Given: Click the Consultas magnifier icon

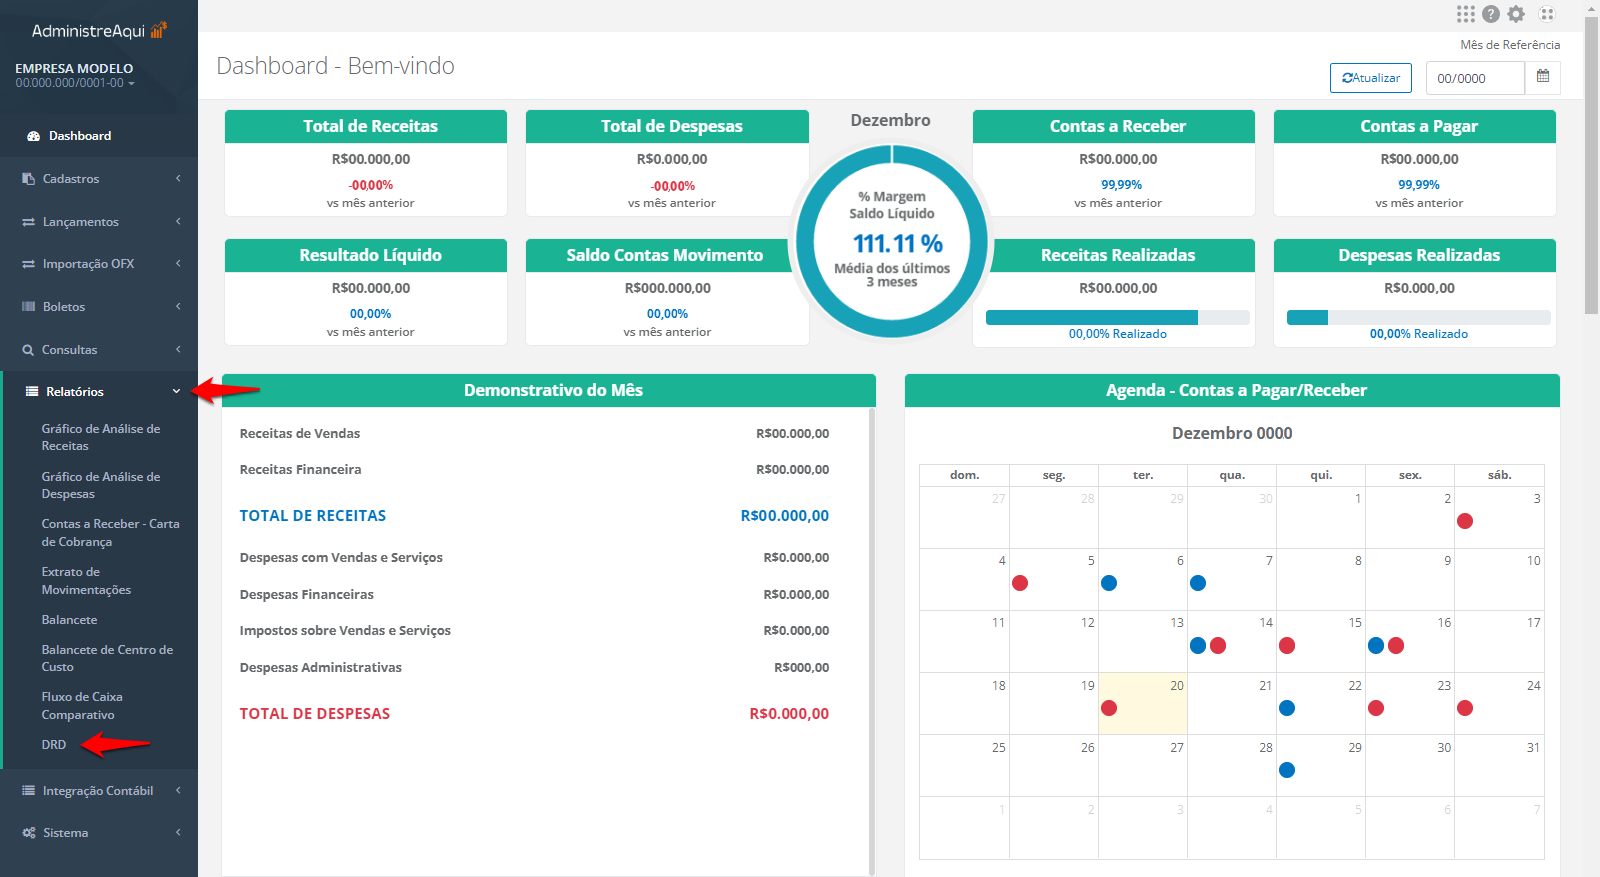Looking at the screenshot, I should pyautogui.click(x=28, y=350).
